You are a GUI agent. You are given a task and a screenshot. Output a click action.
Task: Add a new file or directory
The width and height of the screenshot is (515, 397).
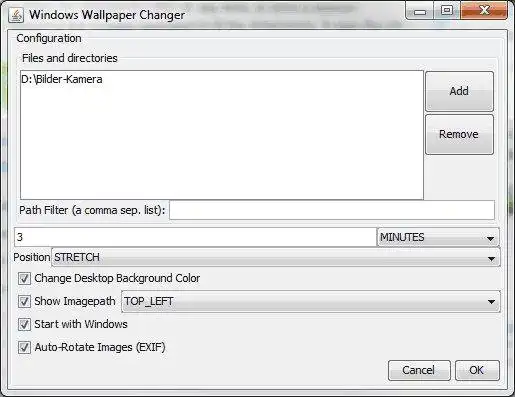pos(459,91)
